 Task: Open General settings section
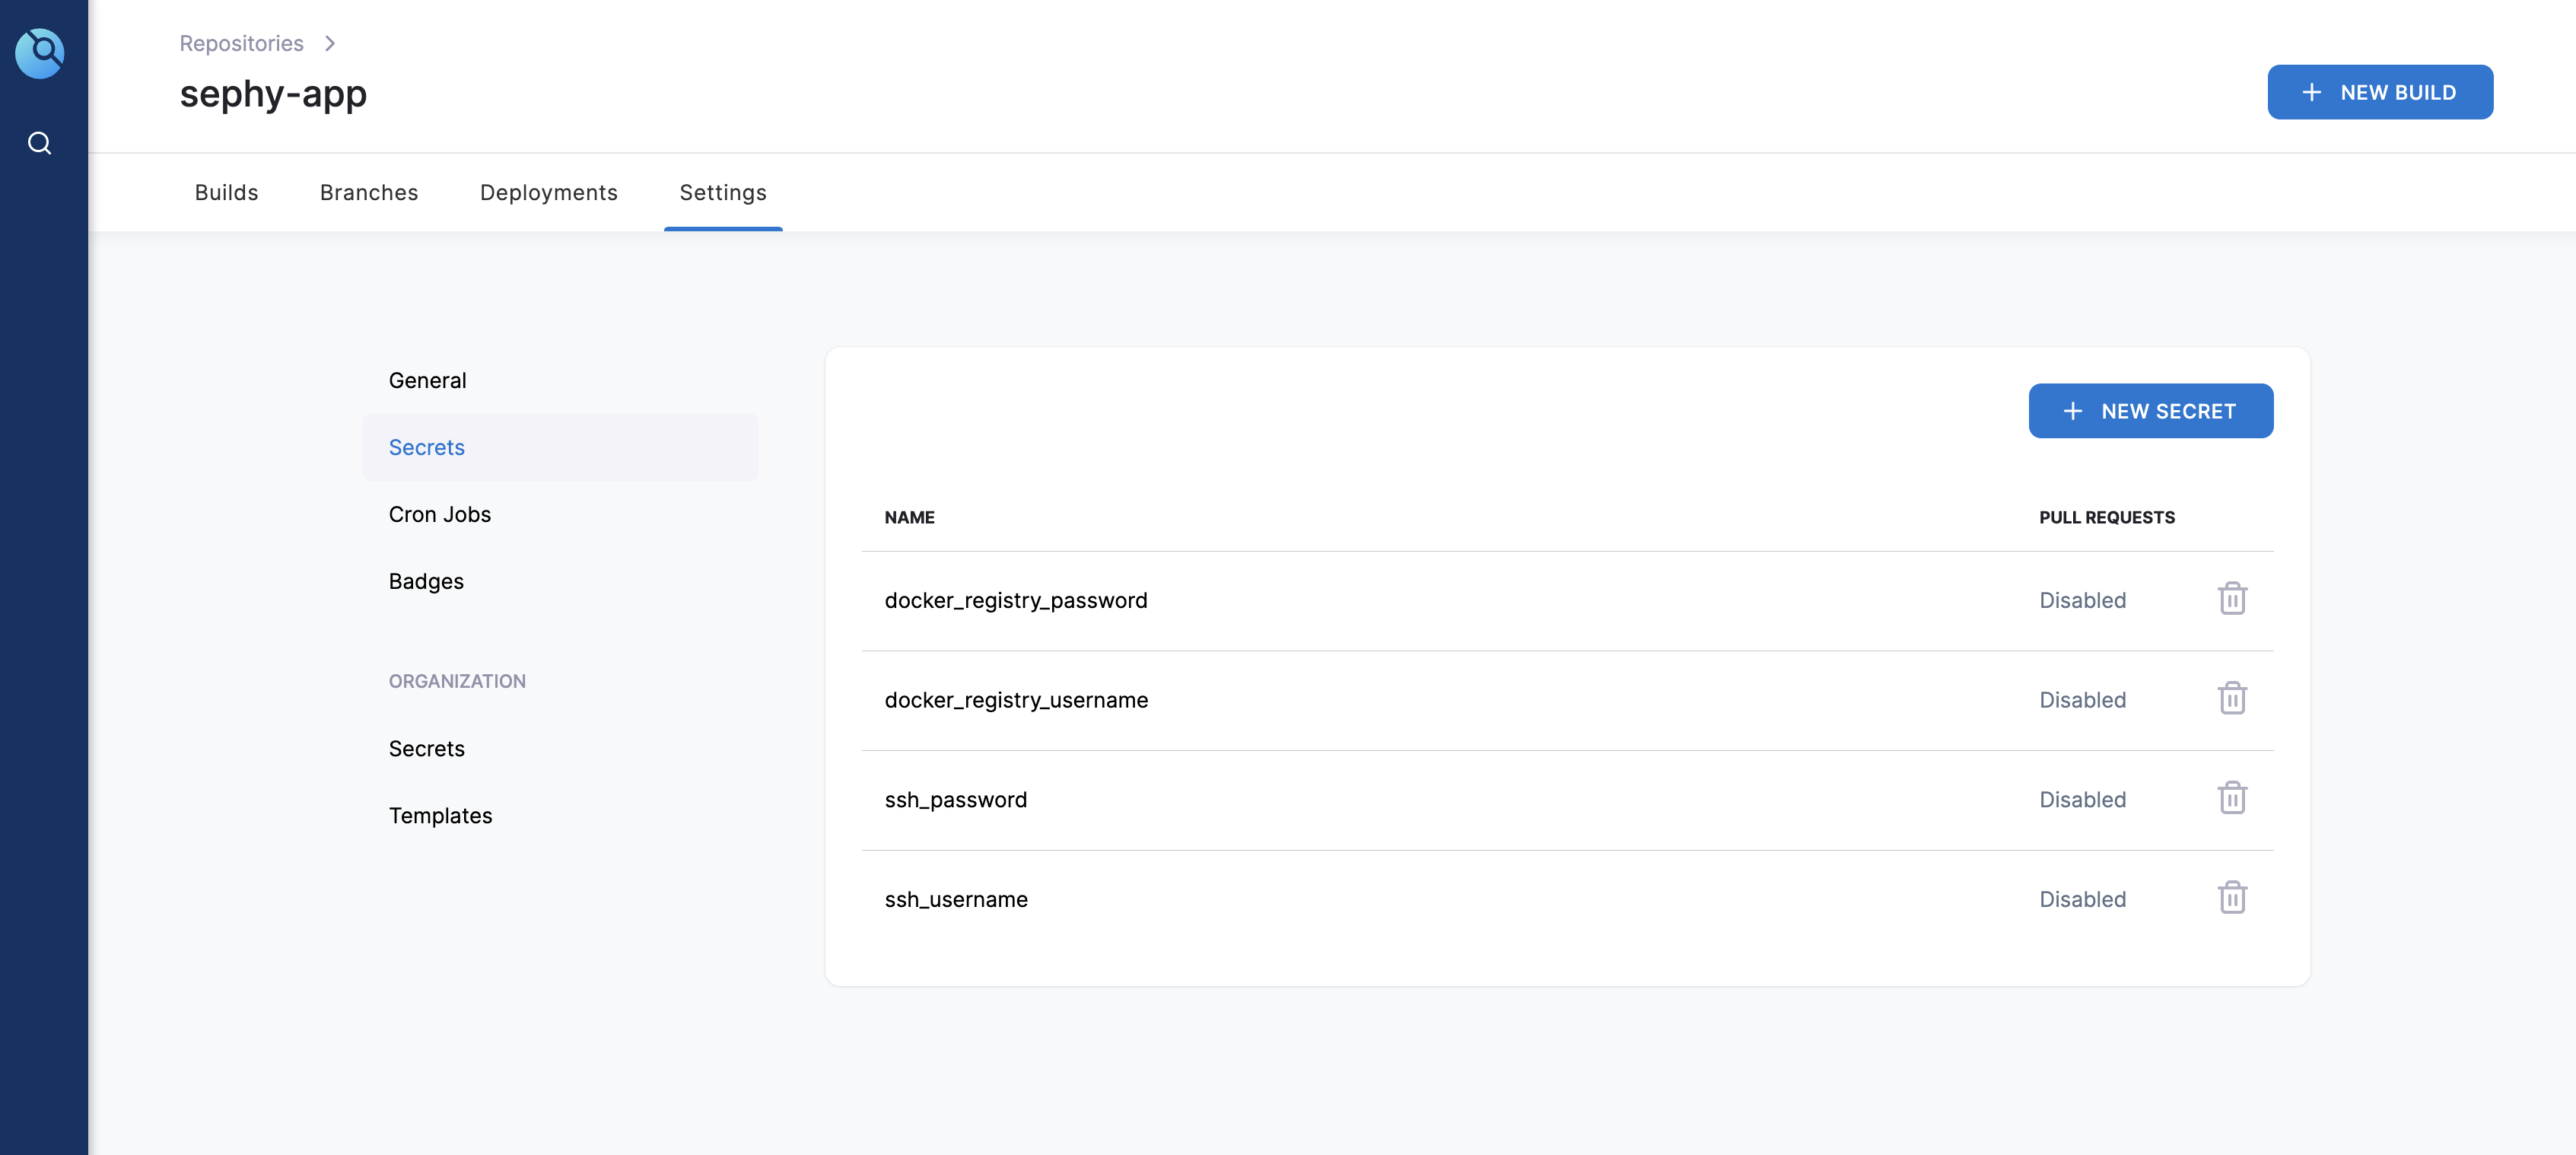(560, 381)
